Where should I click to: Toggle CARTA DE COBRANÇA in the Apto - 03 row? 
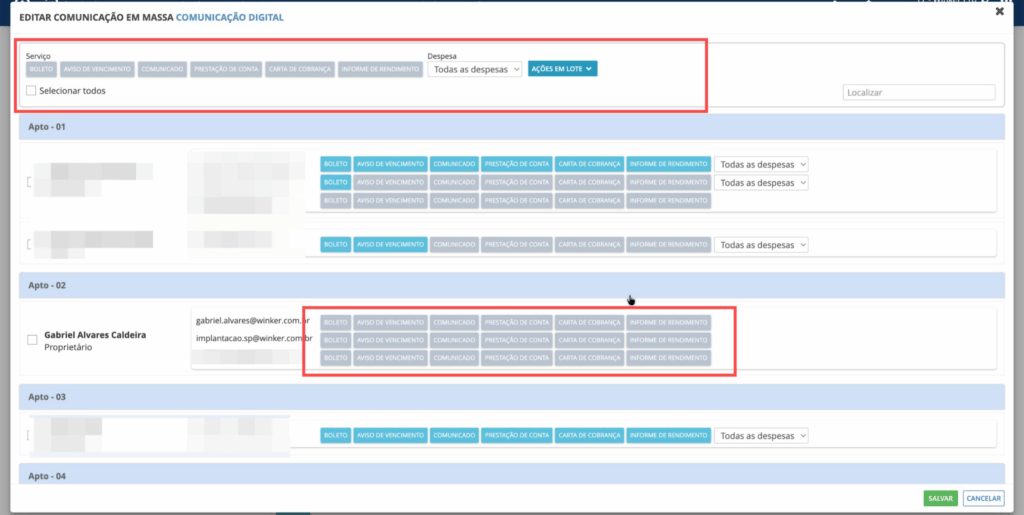tap(589, 436)
